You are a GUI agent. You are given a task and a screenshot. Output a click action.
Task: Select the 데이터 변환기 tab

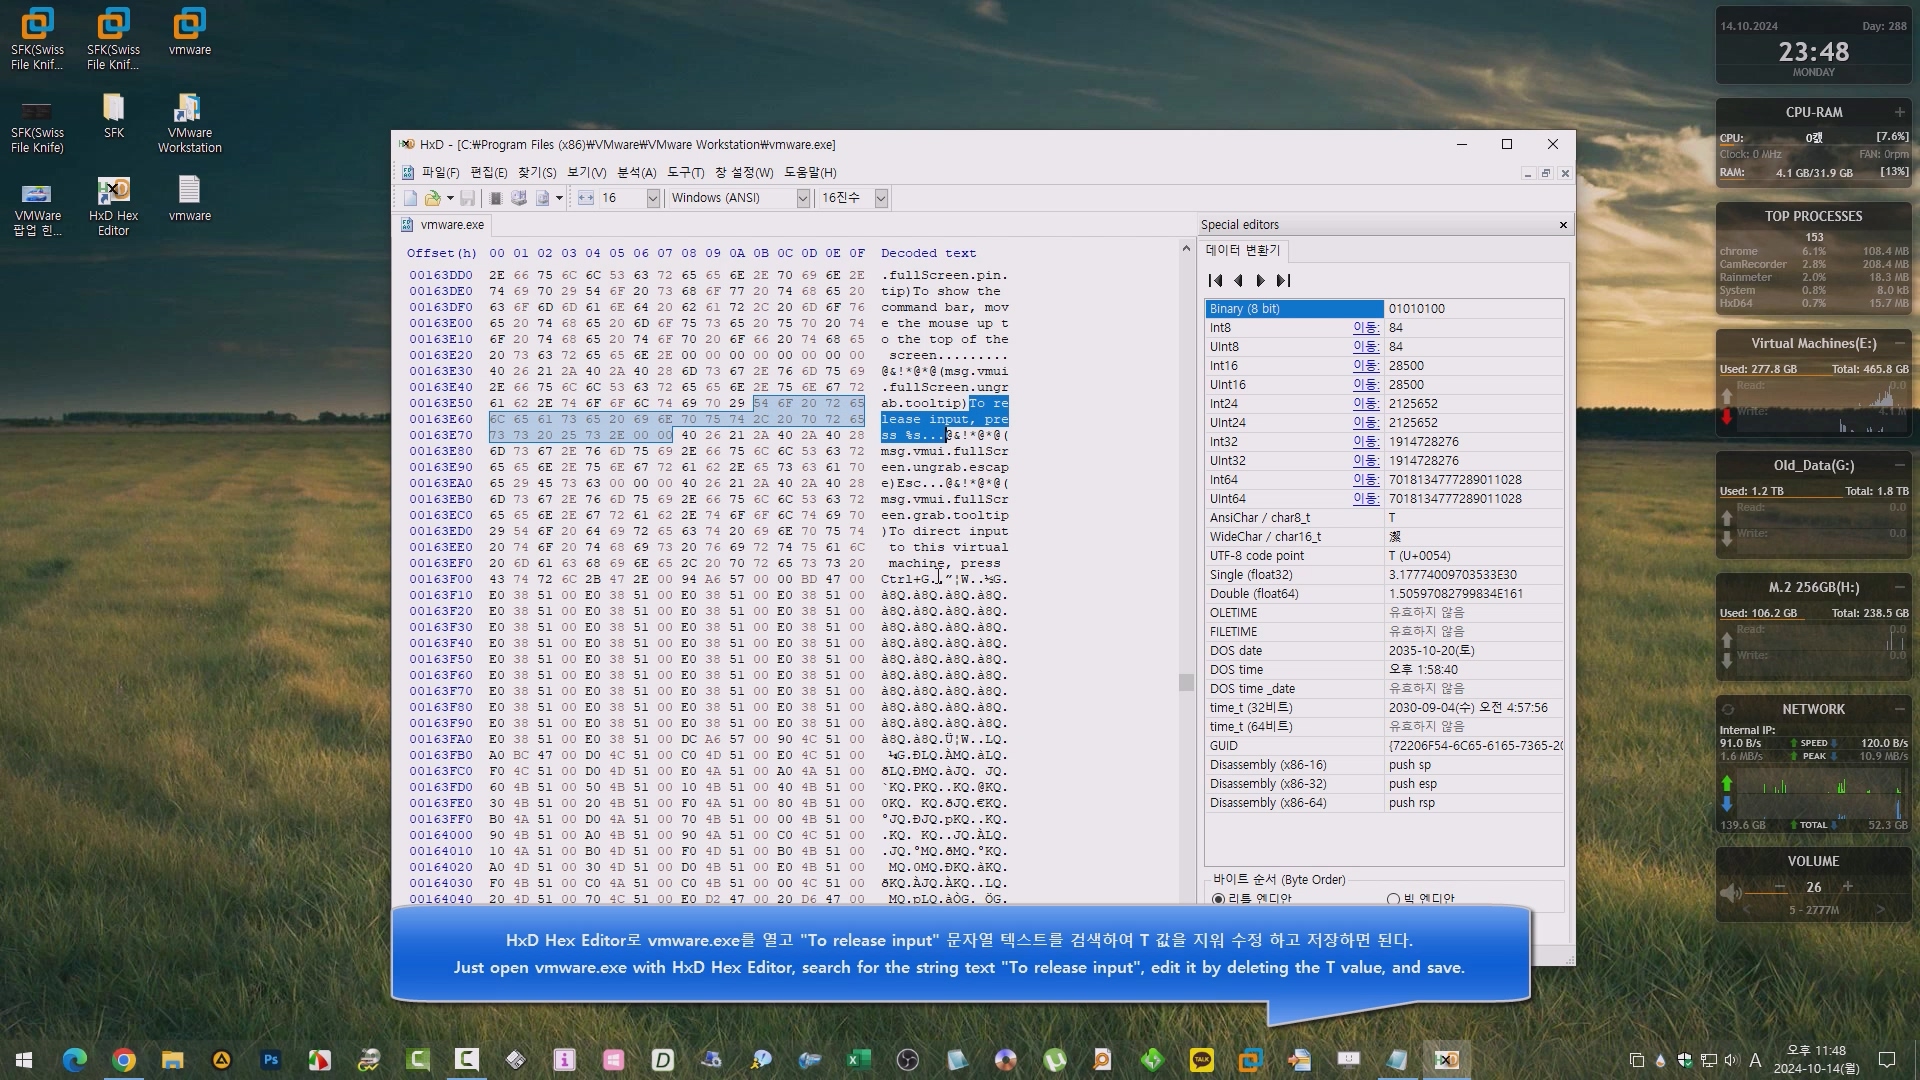[x=1244, y=250]
